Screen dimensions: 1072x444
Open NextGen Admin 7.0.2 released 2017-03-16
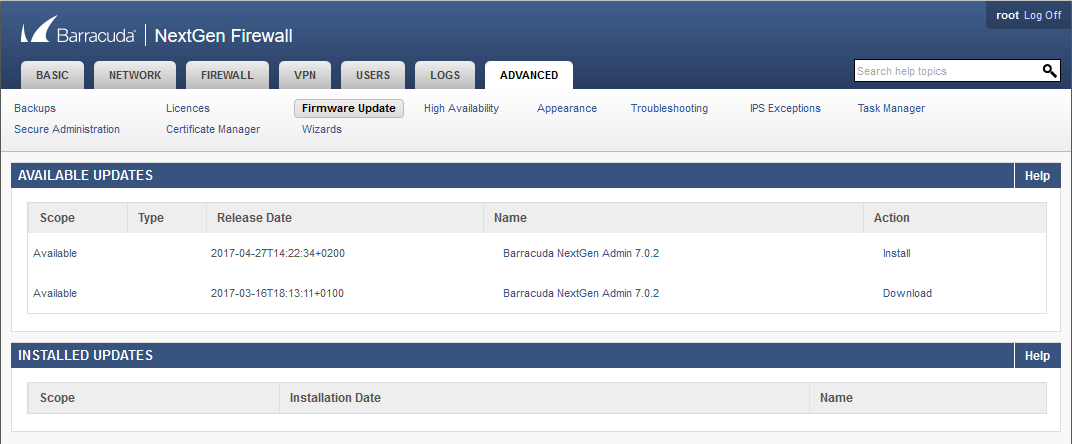[x=581, y=293]
